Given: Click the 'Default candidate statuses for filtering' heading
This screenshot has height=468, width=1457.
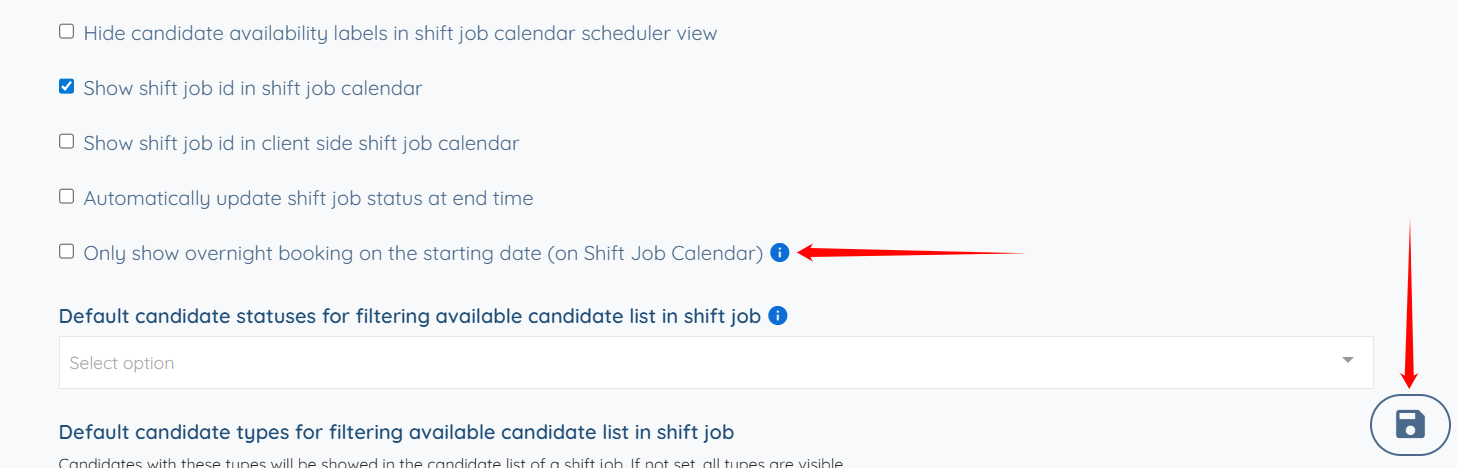Looking at the screenshot, I should click(x=410, y=316).
